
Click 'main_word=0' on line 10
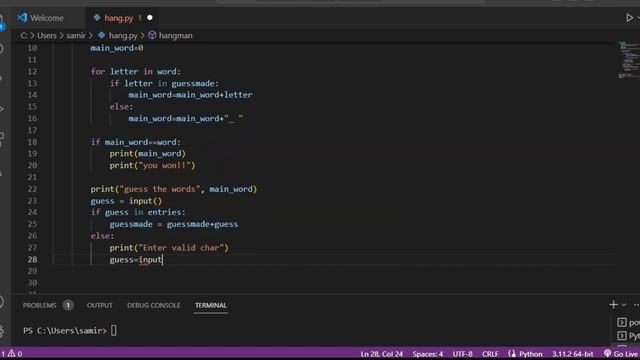(x=117, y=48)
